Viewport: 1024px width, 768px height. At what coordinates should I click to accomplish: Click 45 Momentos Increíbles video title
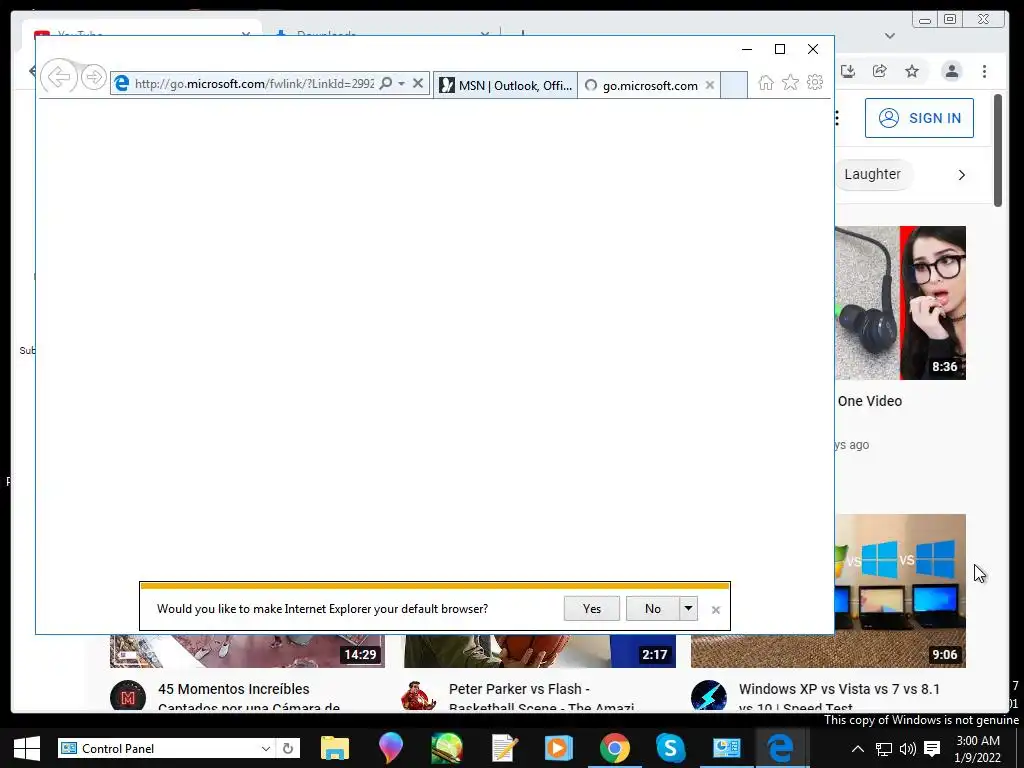coord(248,697)
